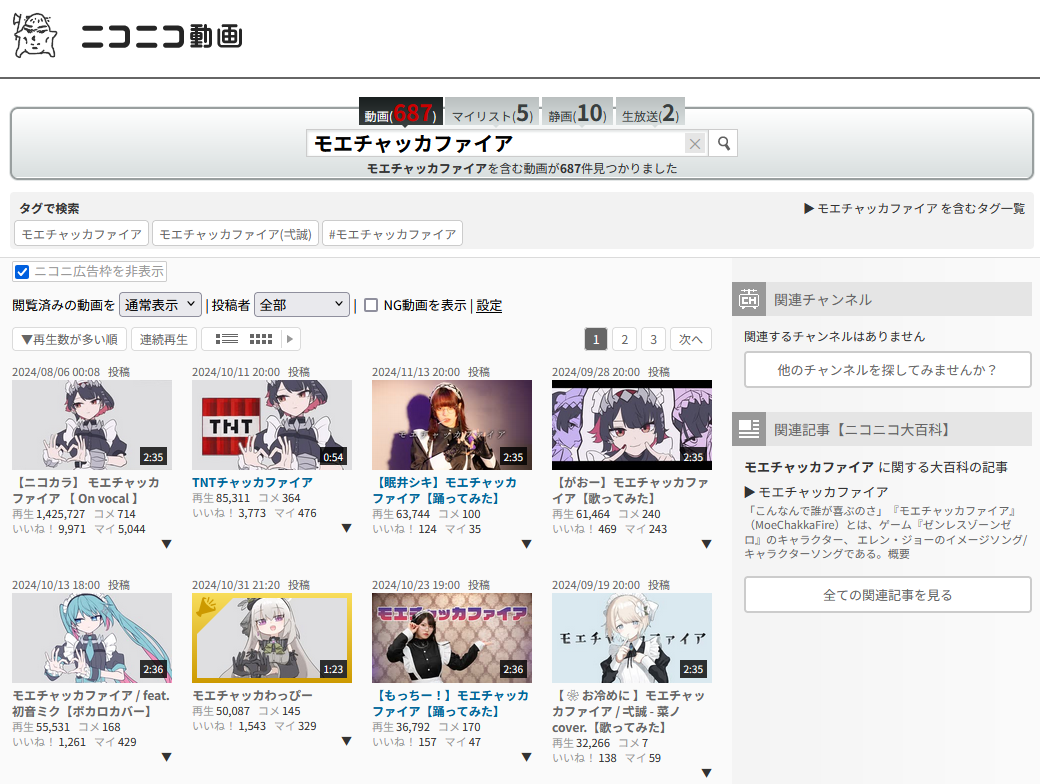Click the 全ての関連記事を見る button
1040x784 pixels.
pos(887,595)
